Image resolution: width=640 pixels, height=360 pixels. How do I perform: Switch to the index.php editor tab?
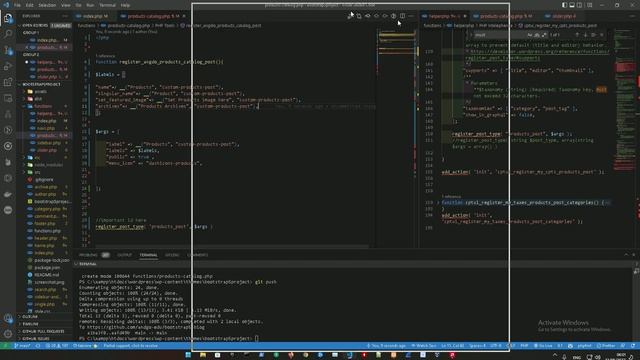95,16
